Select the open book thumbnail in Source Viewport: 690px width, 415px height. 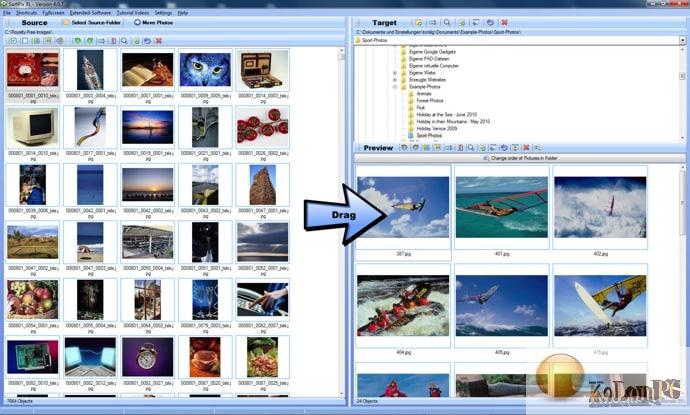[147, 70]
